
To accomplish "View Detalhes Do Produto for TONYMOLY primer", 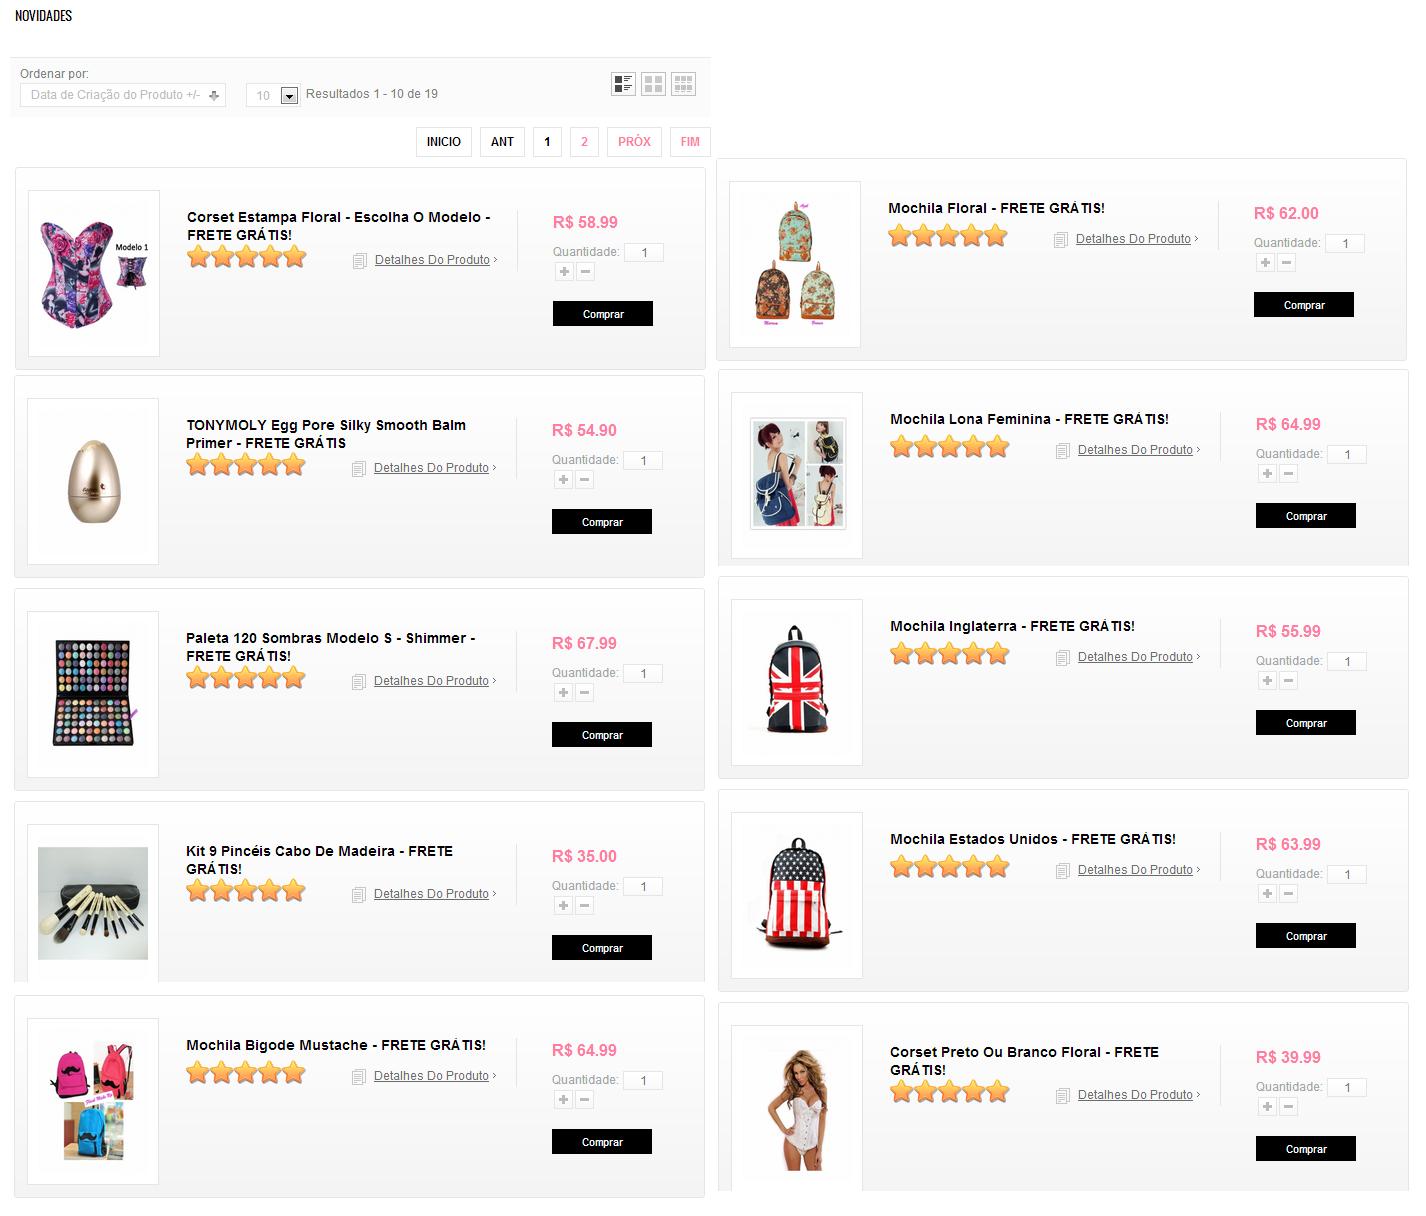I will point(431,468).
